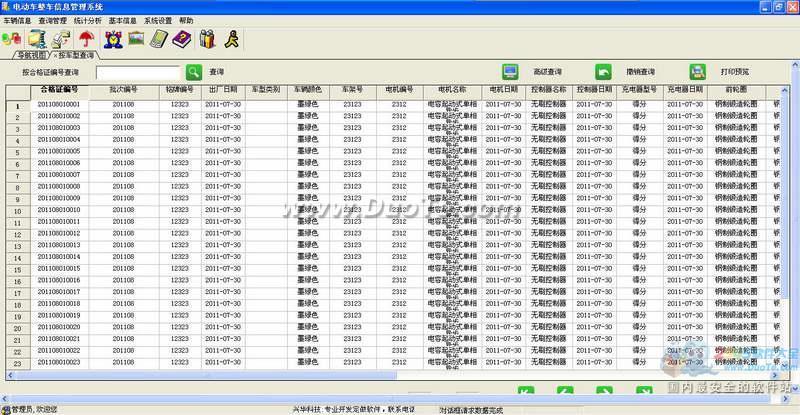Click the green monitor advanced query icon
This screenshot has height=415, width=800.
[510, 72]
